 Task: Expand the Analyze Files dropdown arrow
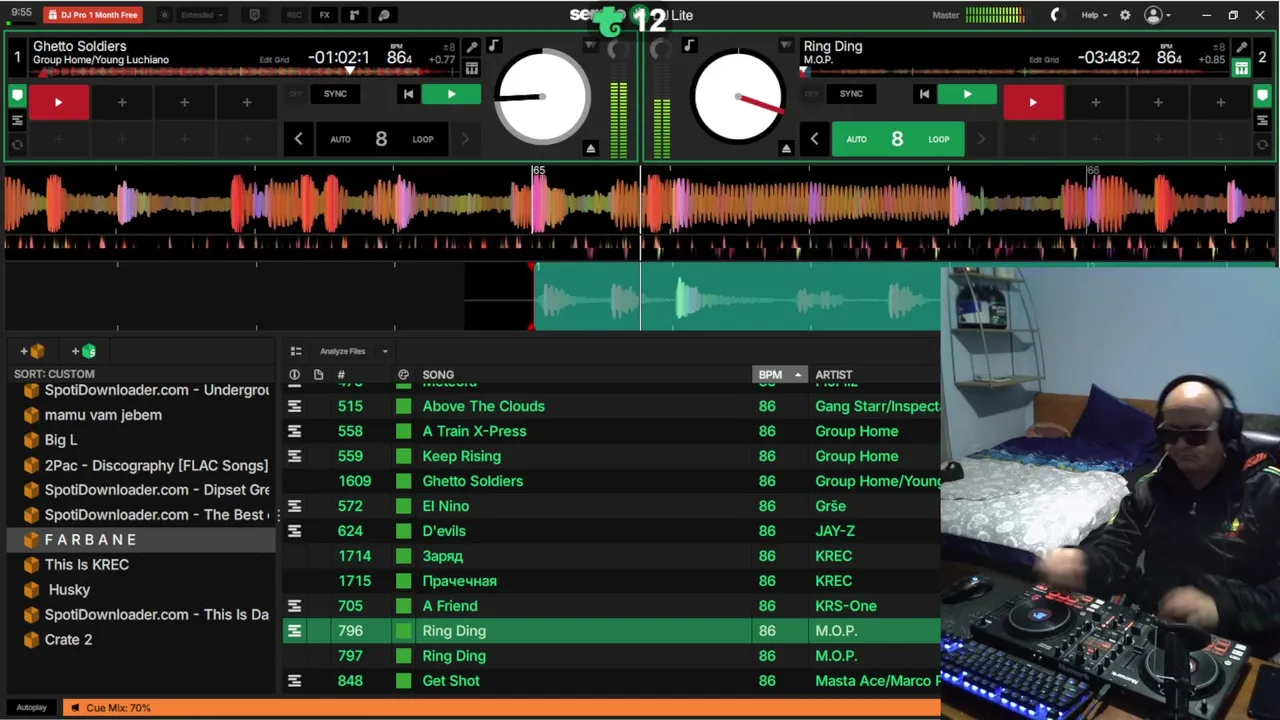click(x=385, y=351)
